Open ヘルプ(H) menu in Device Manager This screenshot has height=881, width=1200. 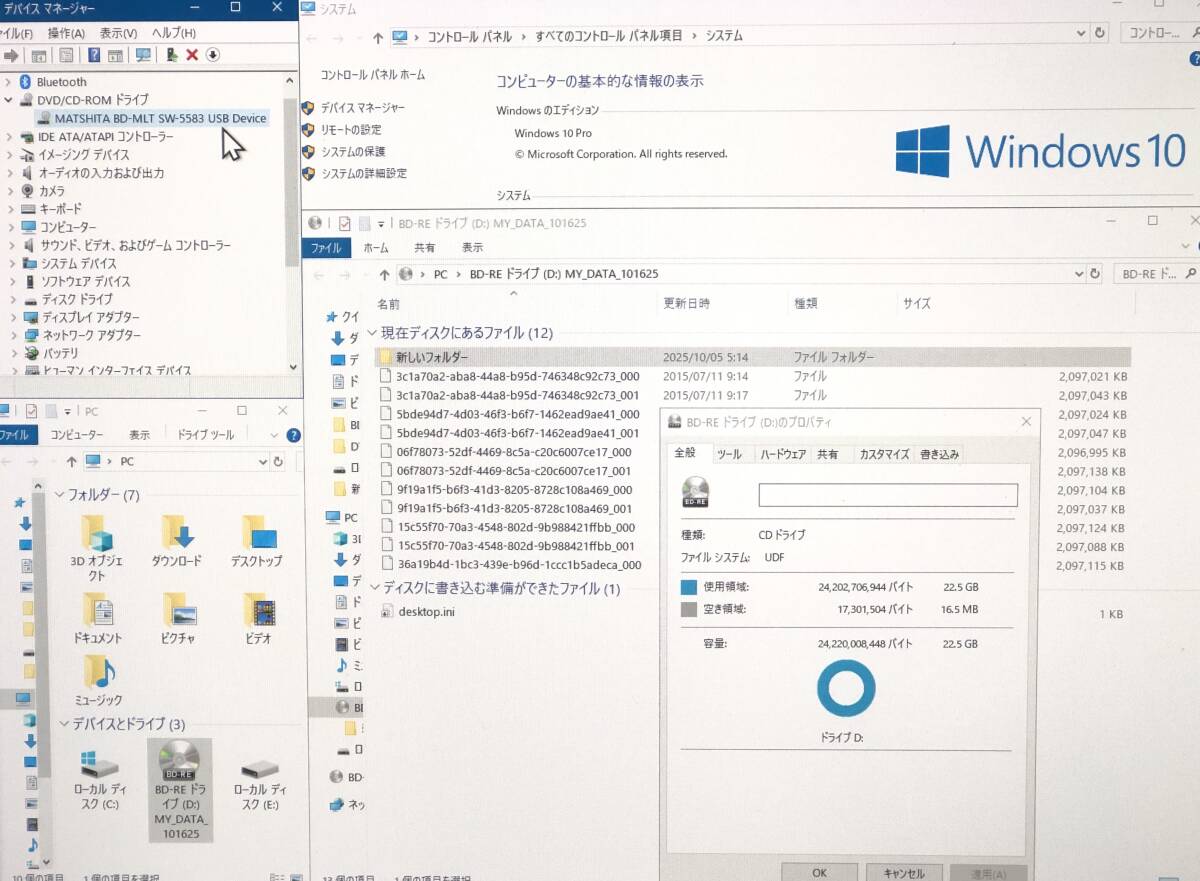coord(173,33)
